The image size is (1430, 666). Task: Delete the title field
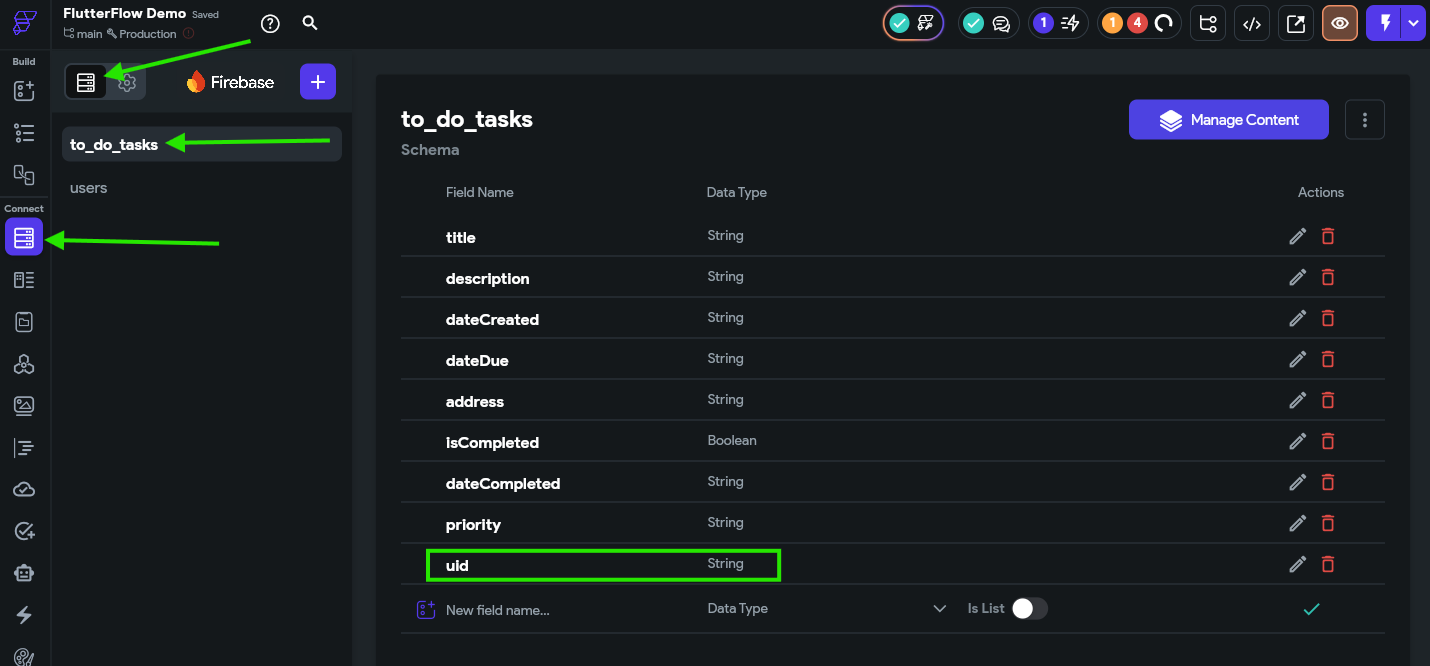(x=1328, y=236)
